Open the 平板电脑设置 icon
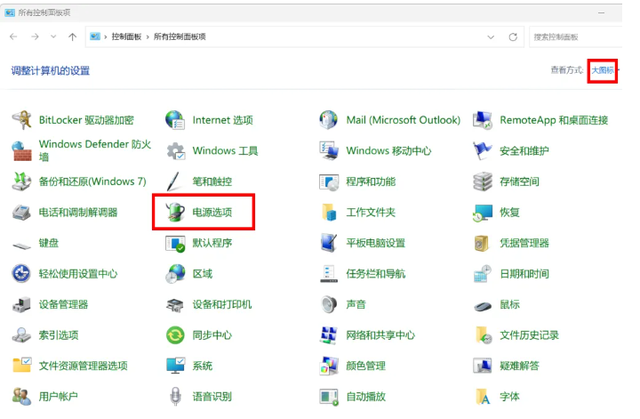 point(329,243)
